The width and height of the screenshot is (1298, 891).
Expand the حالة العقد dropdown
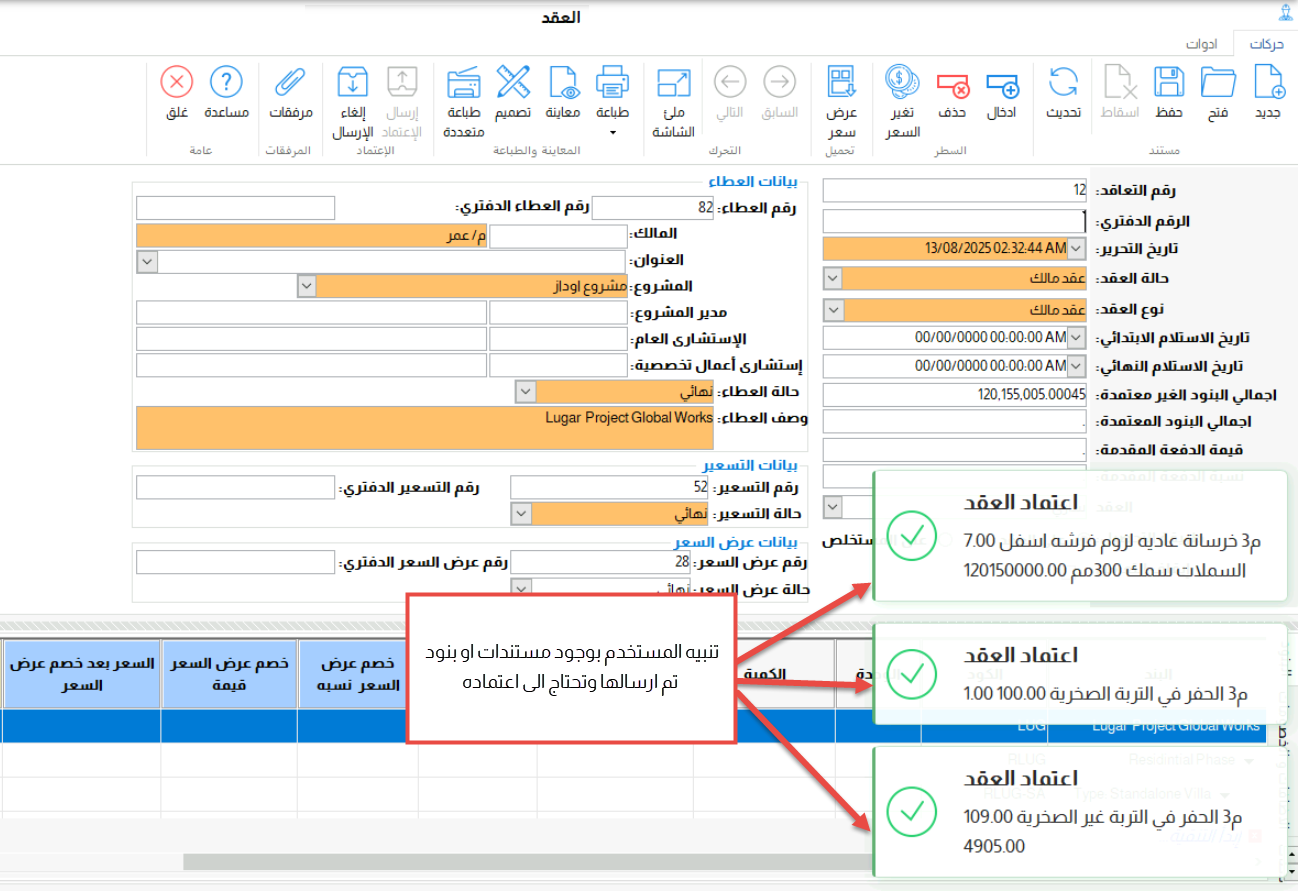point(831,278)
